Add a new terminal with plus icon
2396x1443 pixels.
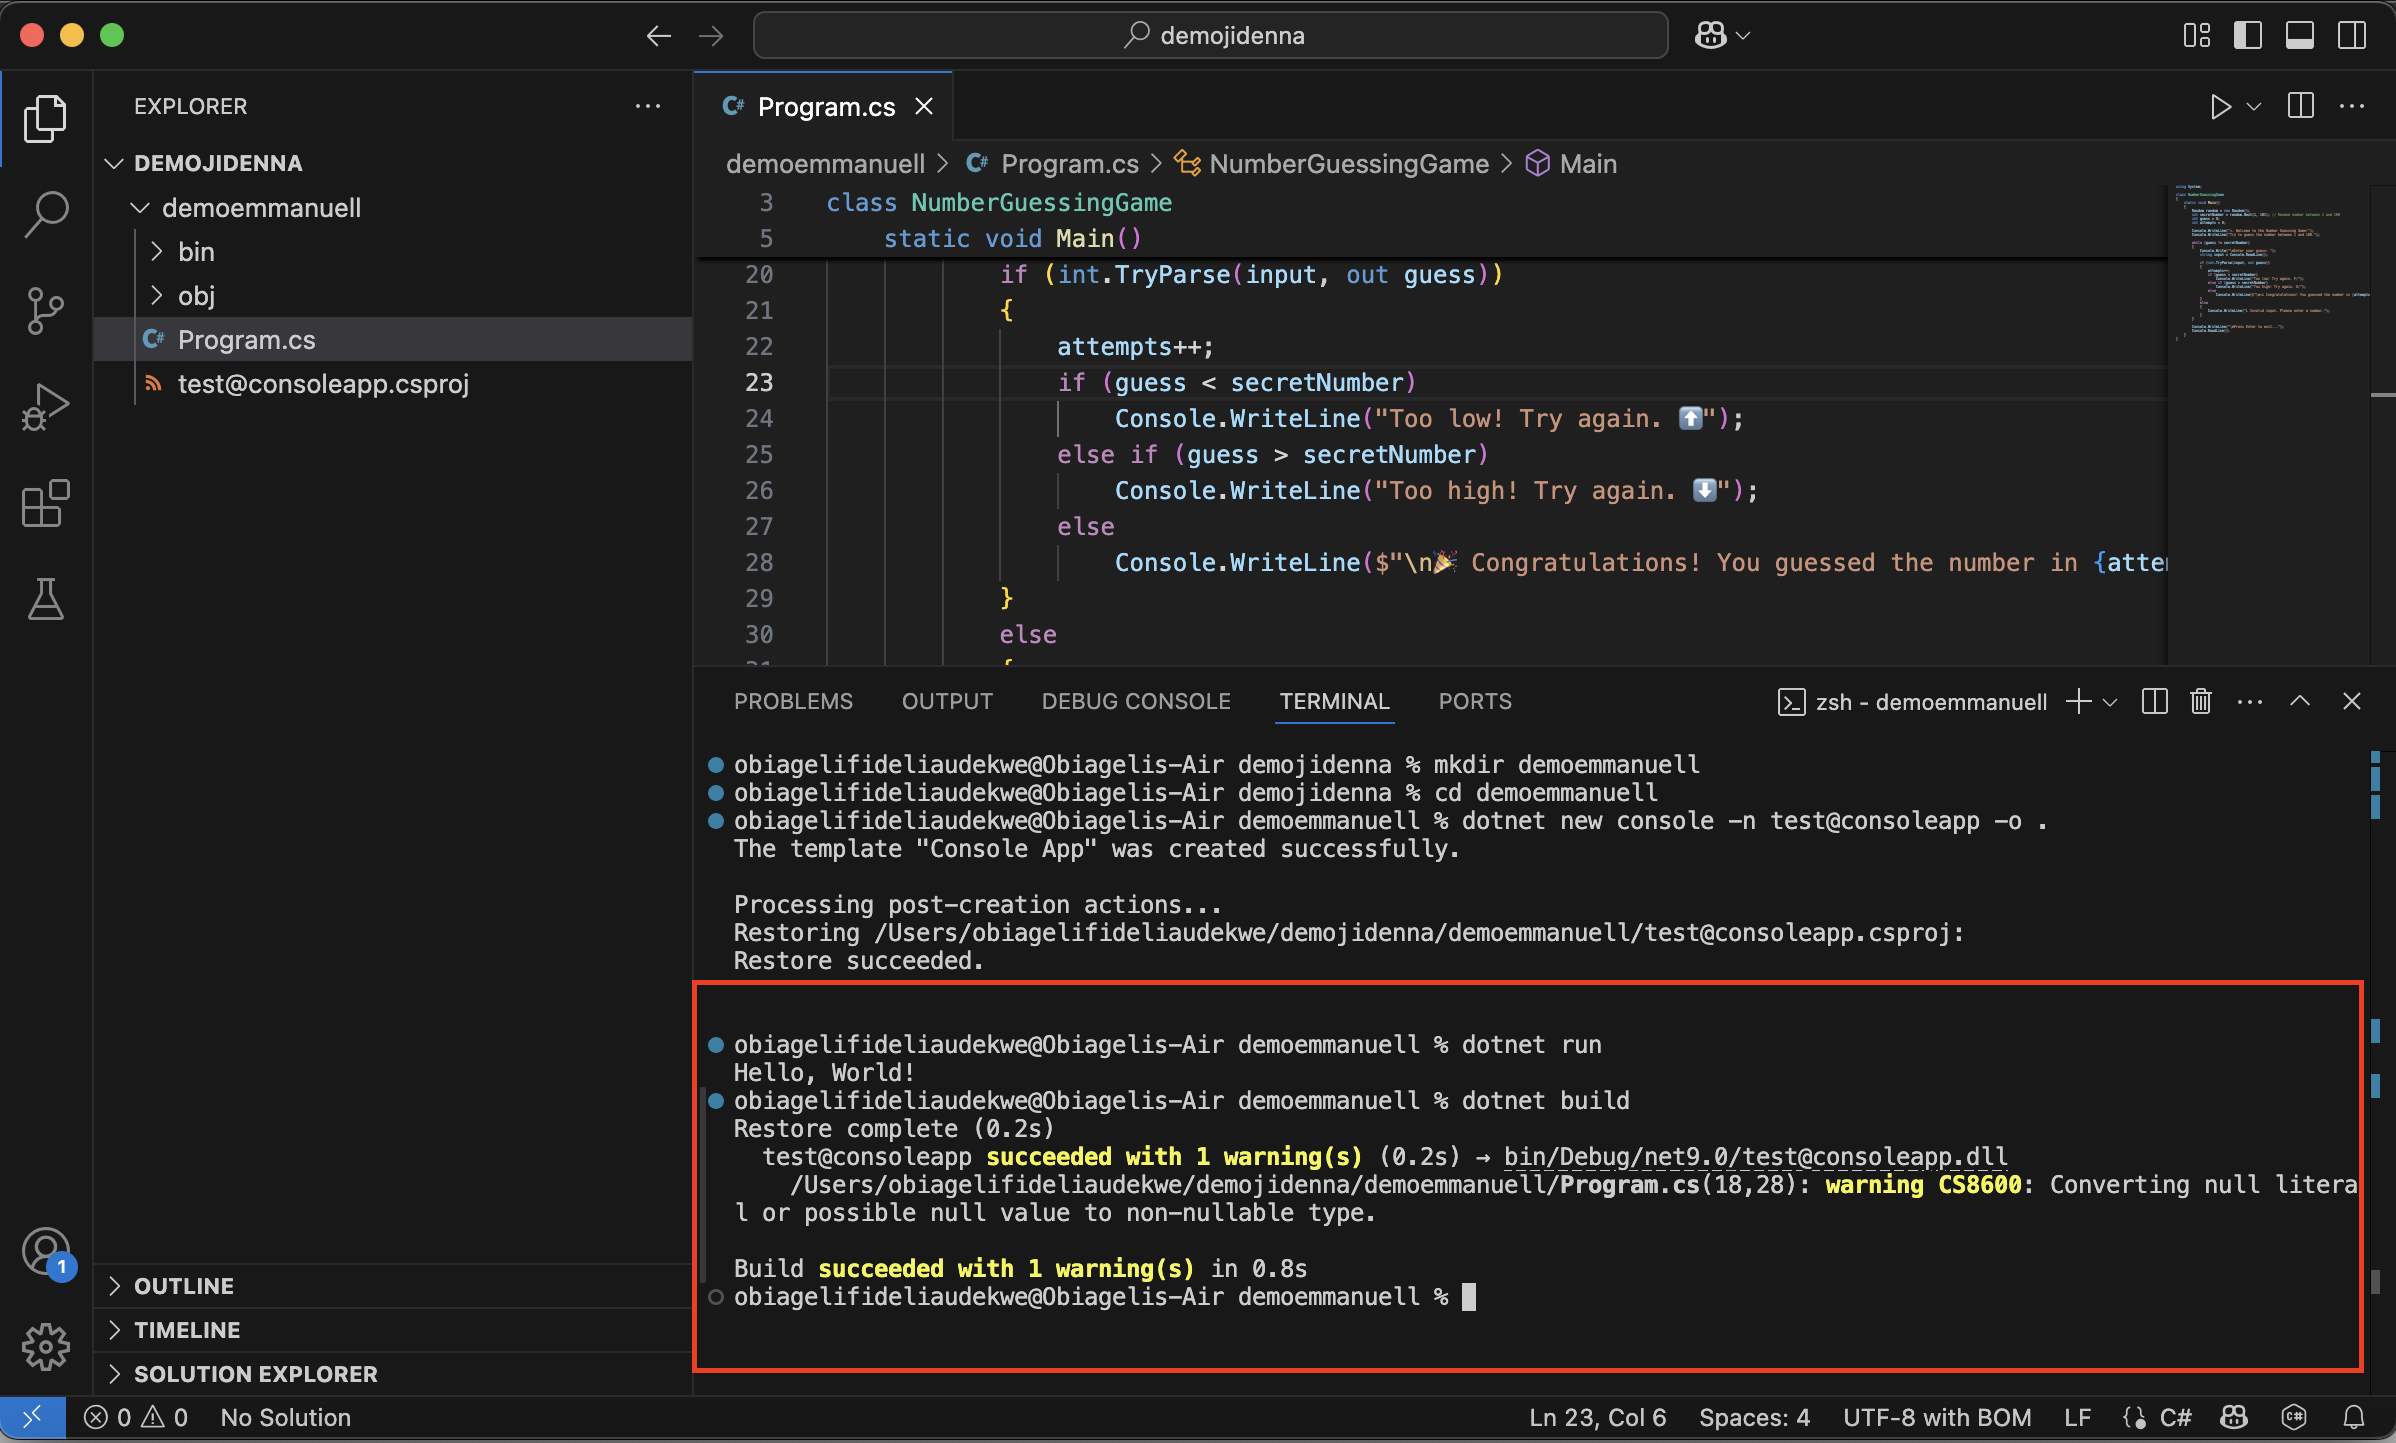coord(2078,702)
